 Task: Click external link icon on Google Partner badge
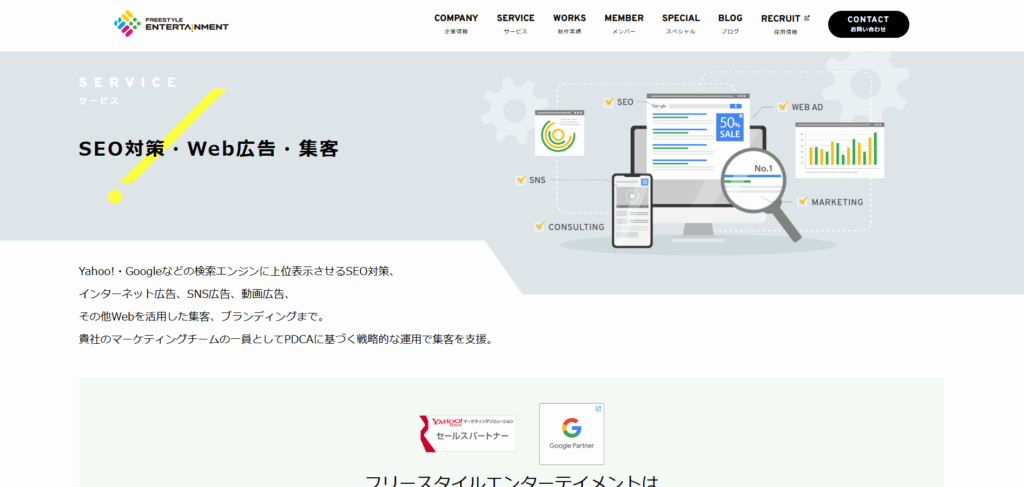[598, 409]
